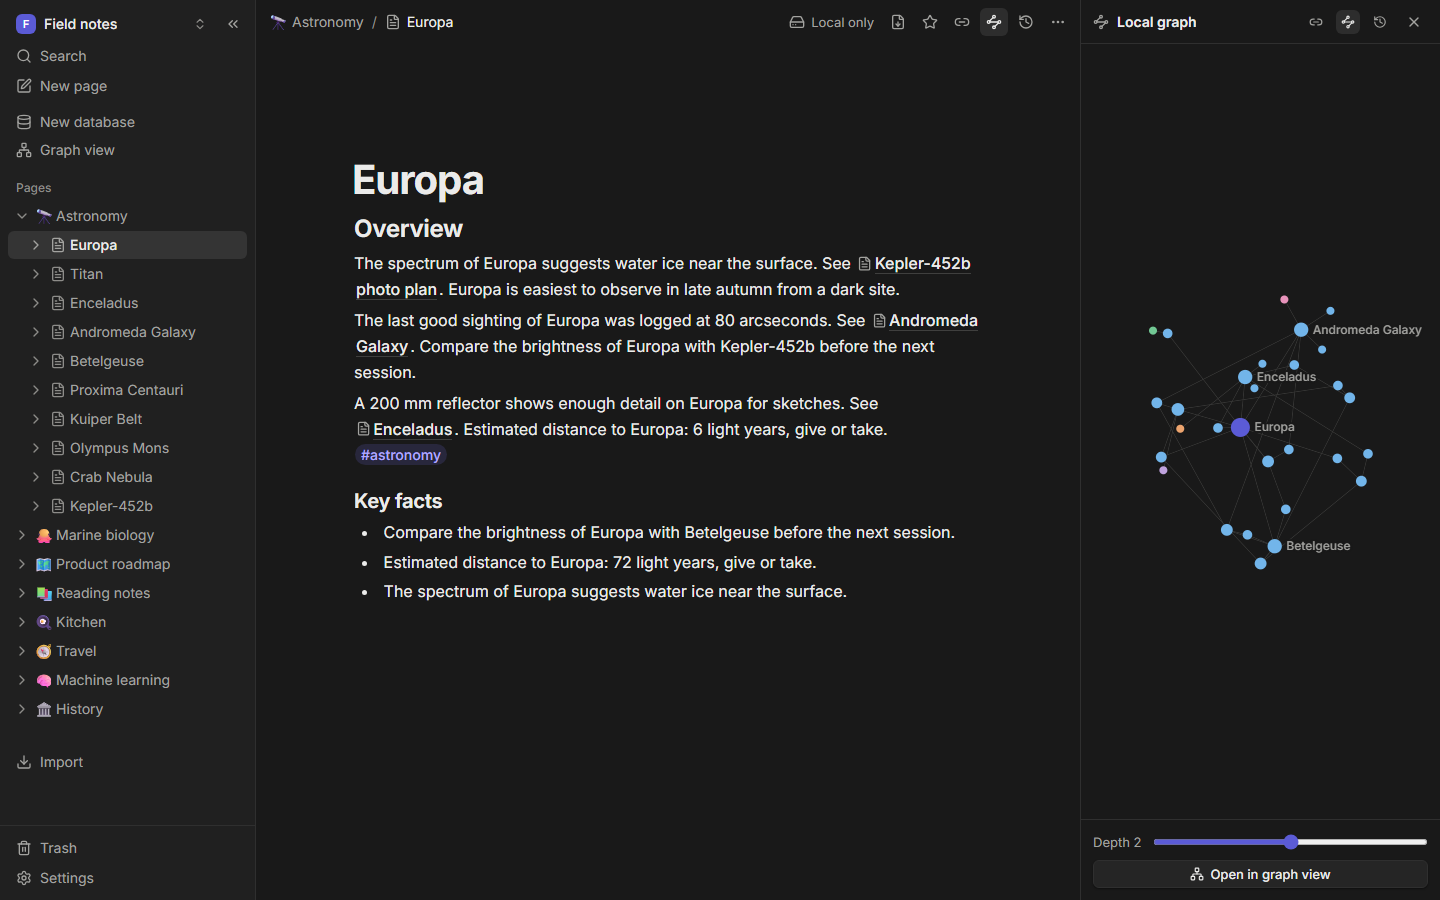The image size is (1440, 900).
Task: Open the Crab Nebula page
Action: click(127, 477)
